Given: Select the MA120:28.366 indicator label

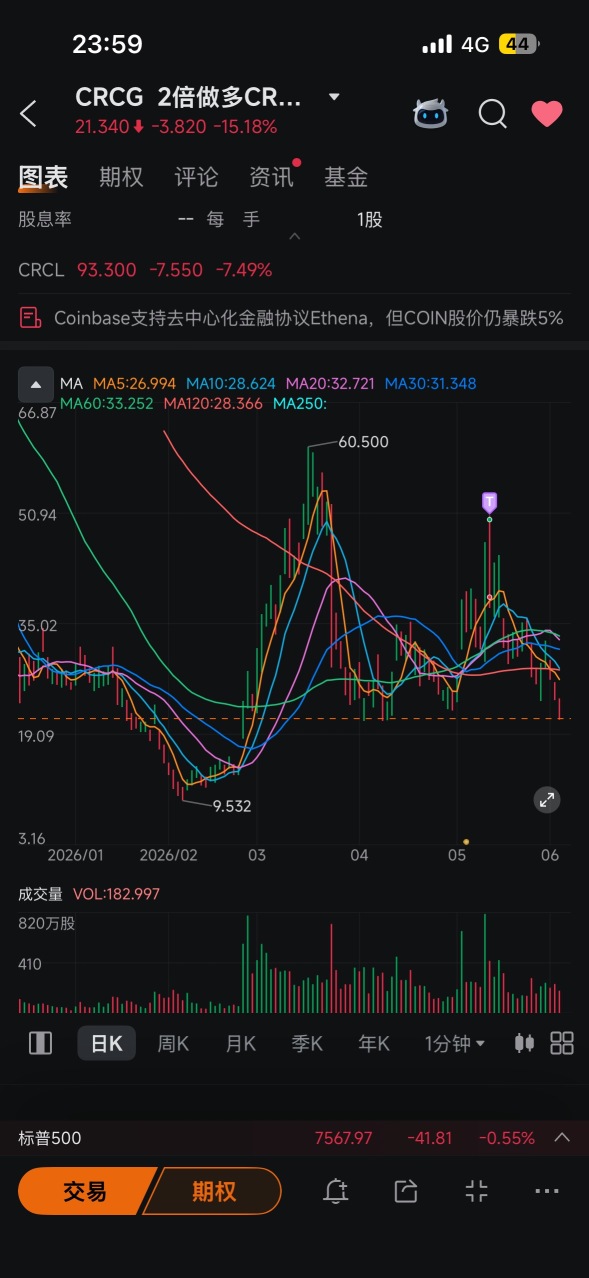Looking at the screenshot, I should click(213, 403).
